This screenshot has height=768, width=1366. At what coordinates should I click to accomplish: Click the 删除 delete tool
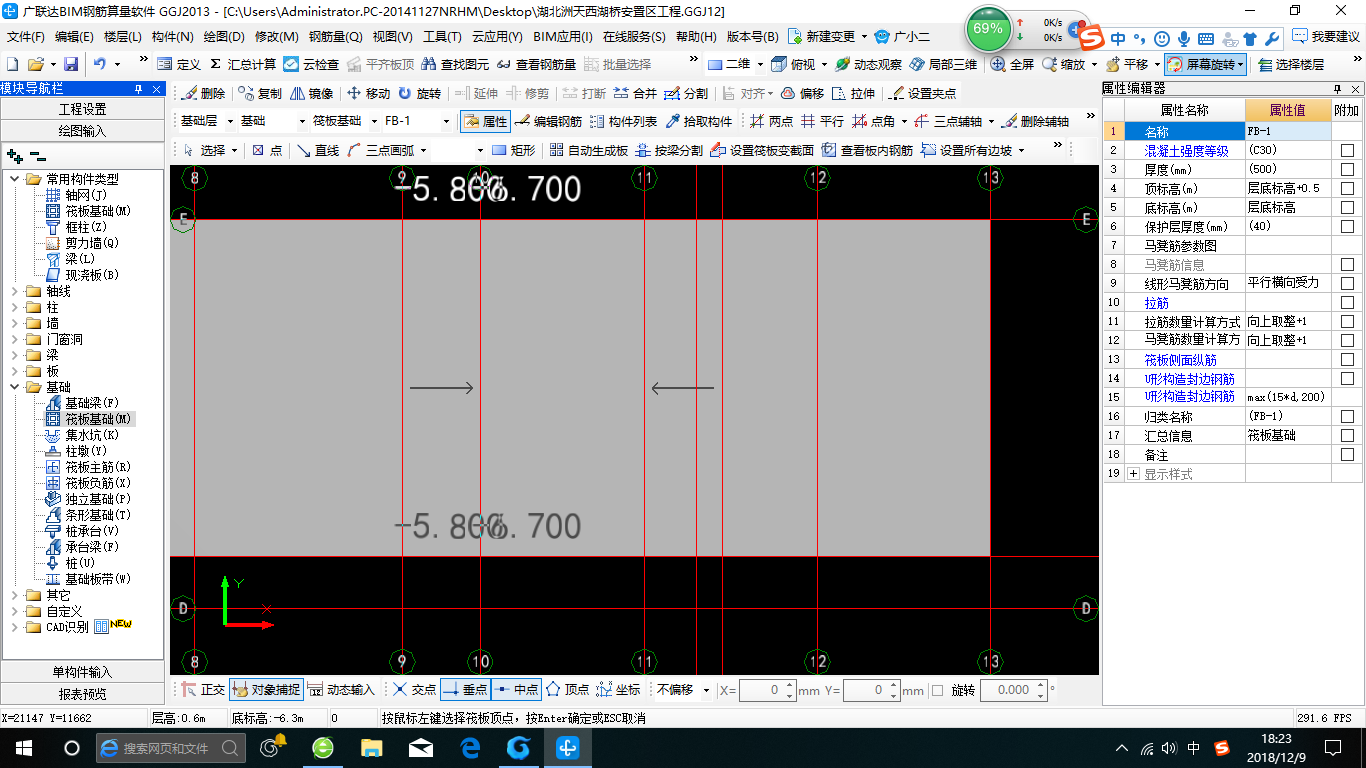[204, 93]
